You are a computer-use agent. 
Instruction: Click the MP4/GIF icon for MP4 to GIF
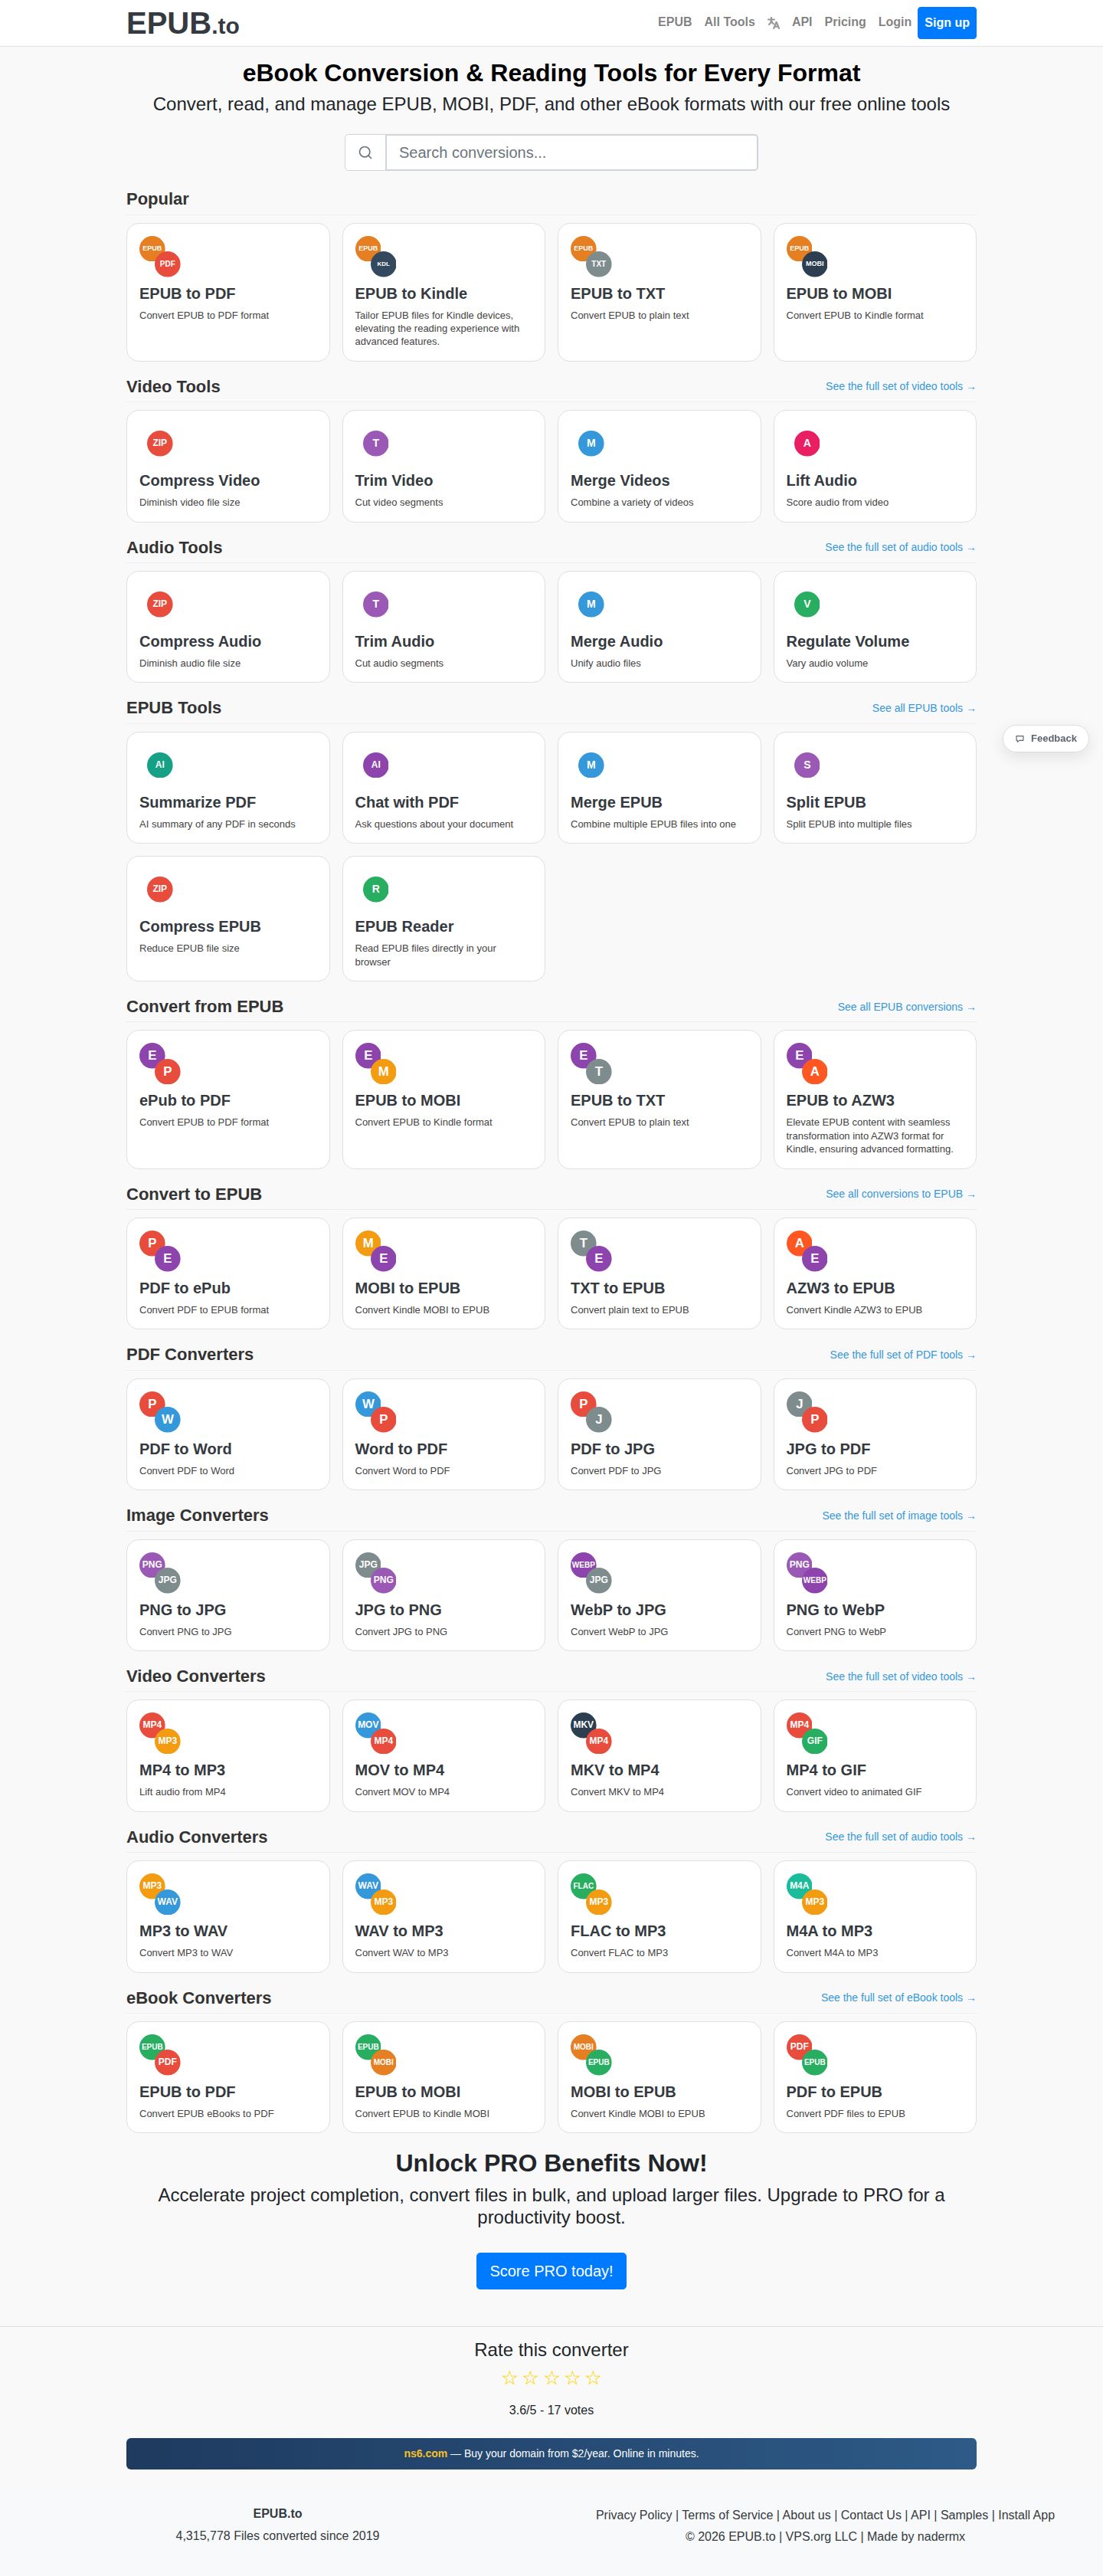pyautogui.click(x=807, y=1732)
